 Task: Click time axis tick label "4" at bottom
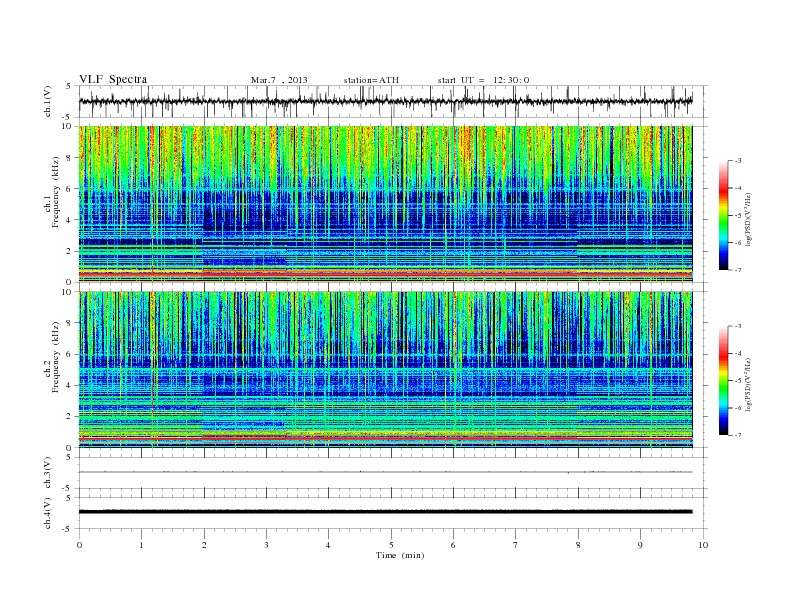coord(329,545)
